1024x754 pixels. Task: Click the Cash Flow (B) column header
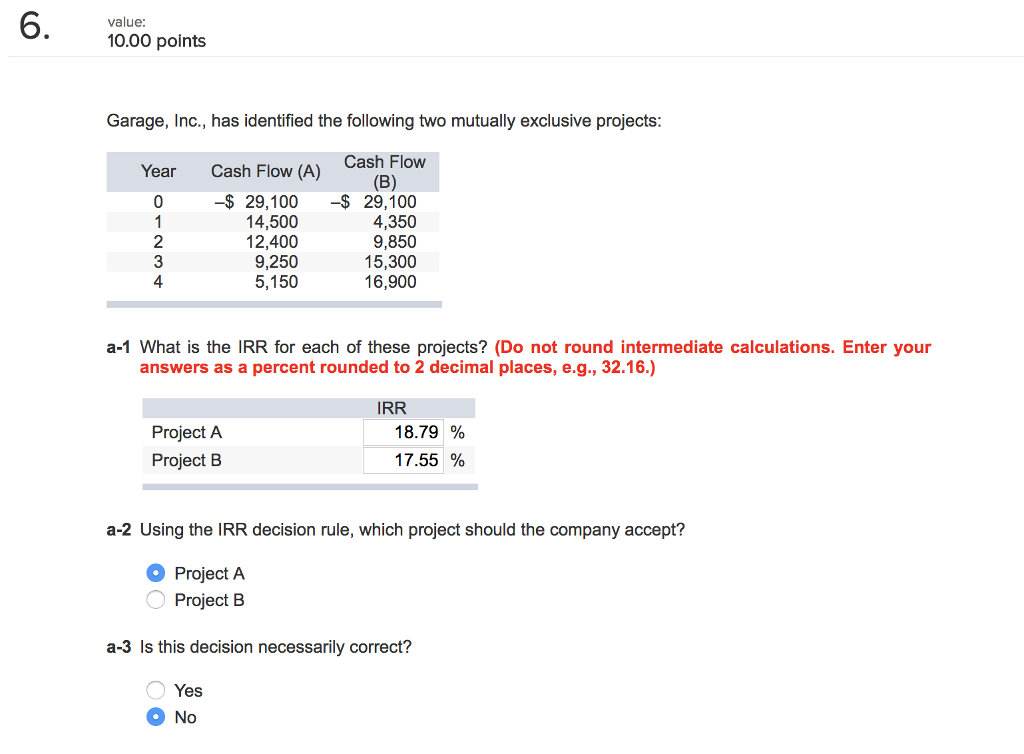point(385,171)
